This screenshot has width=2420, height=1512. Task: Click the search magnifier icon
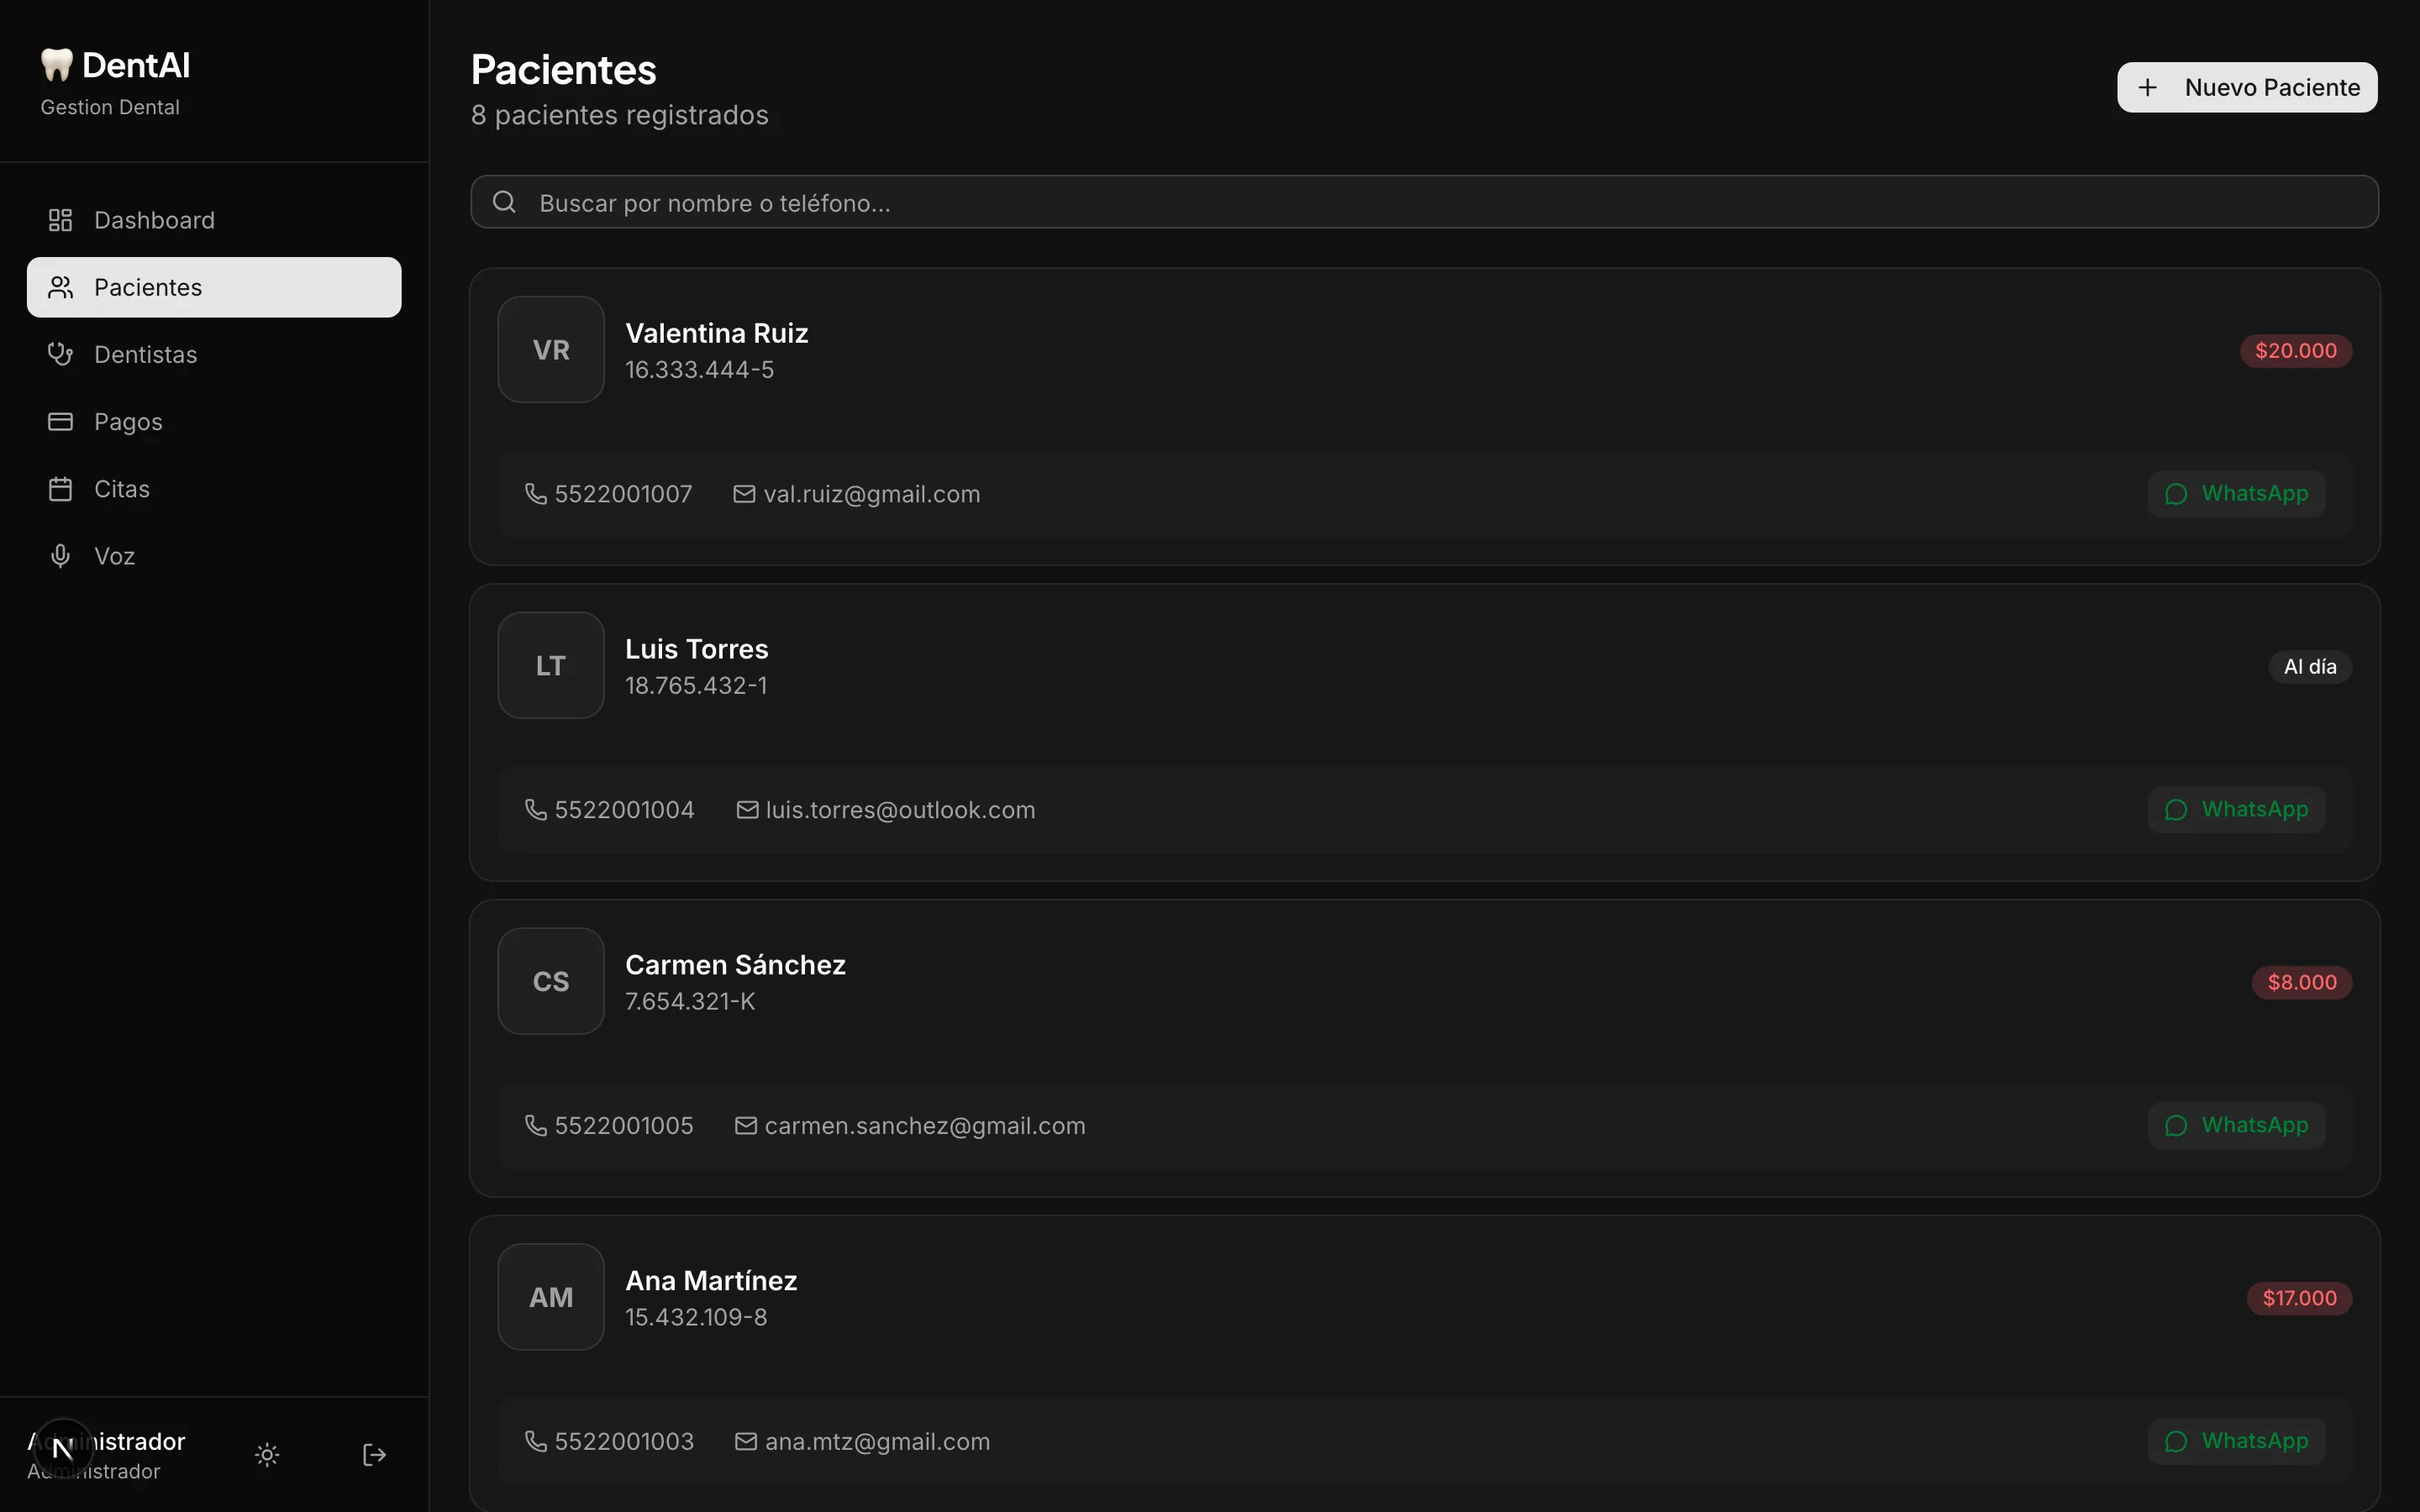pos(505,202)
